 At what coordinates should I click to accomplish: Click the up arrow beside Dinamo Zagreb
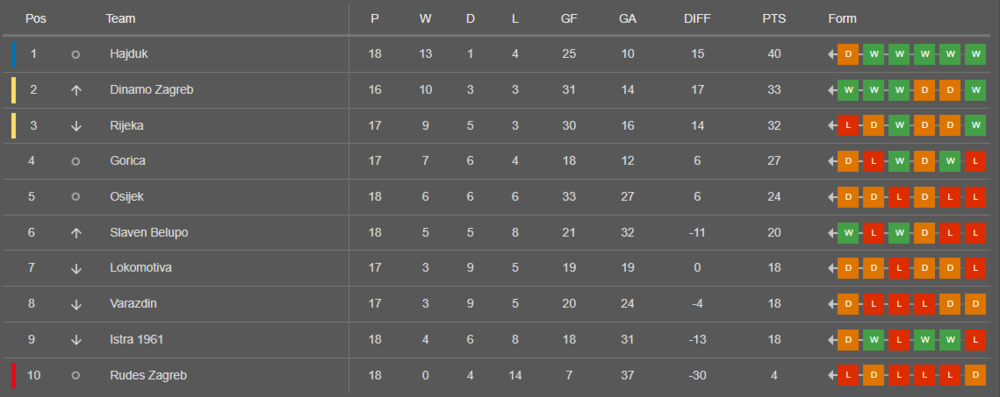(76, 90)
